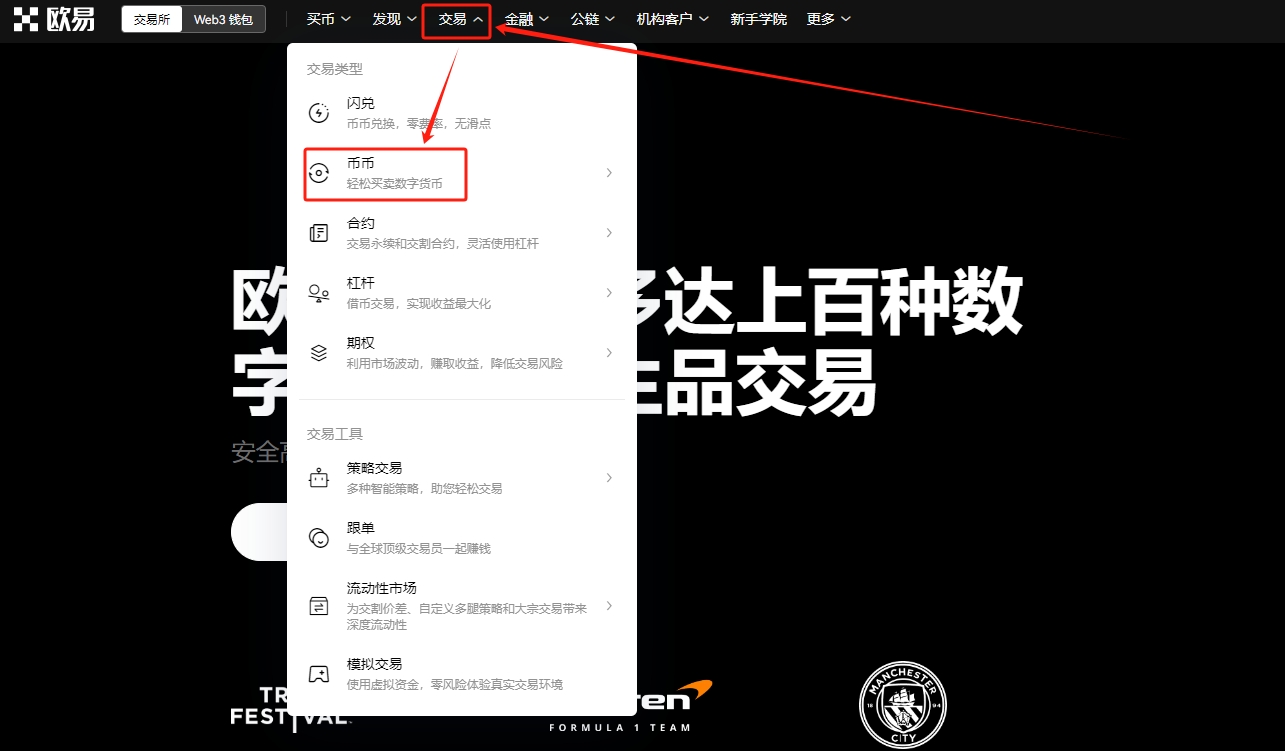Image resolution: width=1285 pixels, height=751 pixels.
Task: Expand the 买币 dropdown menu
Action: 329,19
